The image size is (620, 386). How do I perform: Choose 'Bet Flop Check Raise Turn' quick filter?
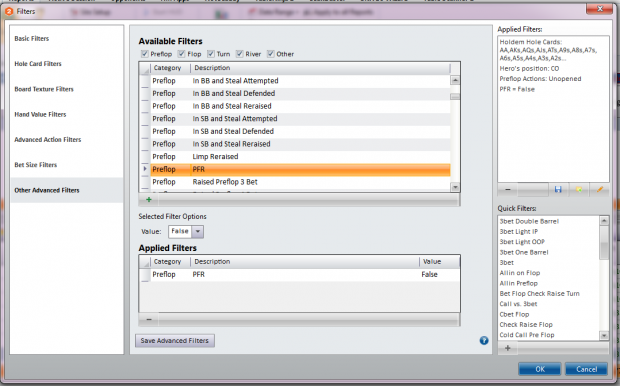click(x=539, y=293)
